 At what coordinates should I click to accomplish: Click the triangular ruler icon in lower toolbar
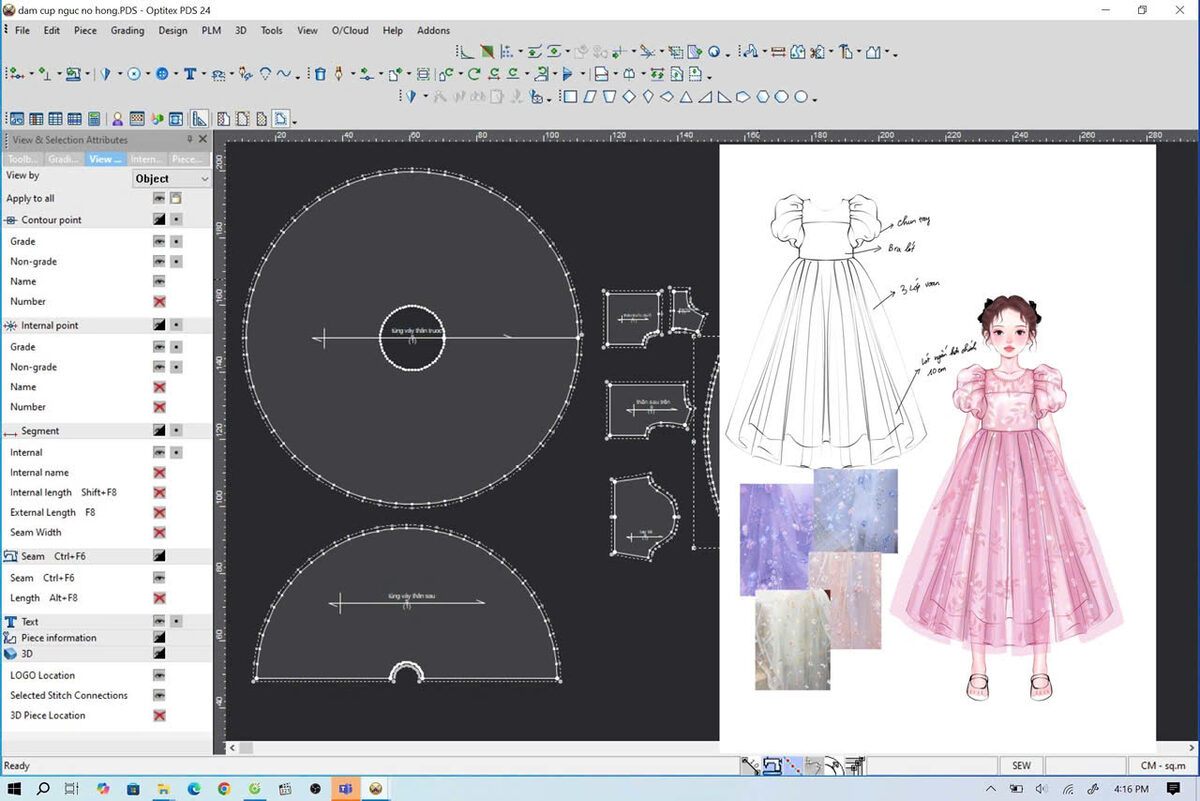(199, 119)
